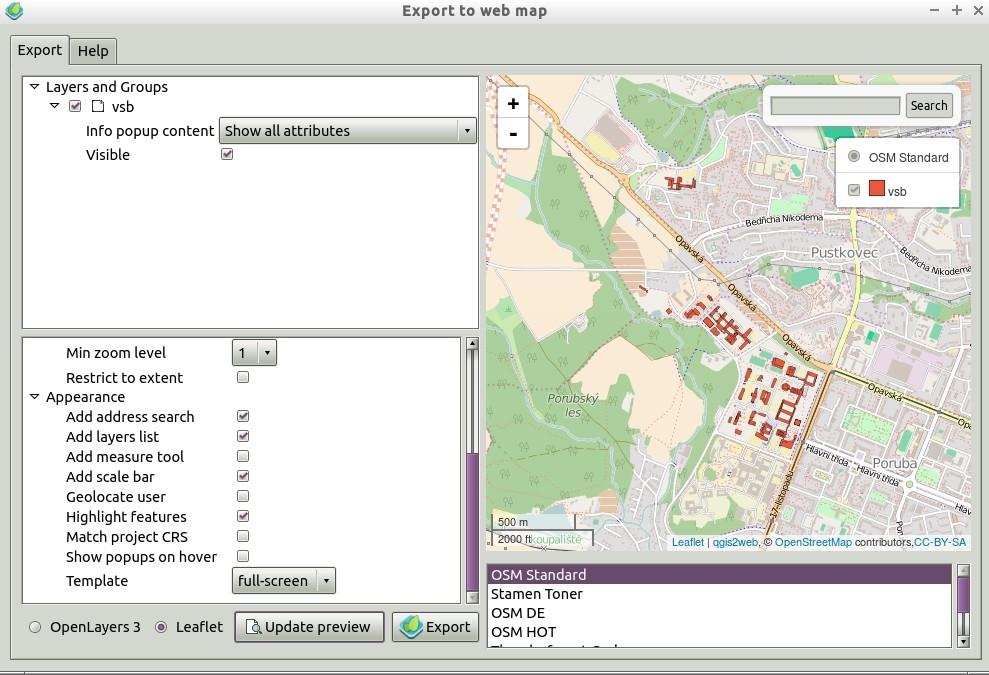The width and height of the screenshot is (989, 675).
Task: Click the basemap list scroll-up arrow
Action: (x=963, y=570)
